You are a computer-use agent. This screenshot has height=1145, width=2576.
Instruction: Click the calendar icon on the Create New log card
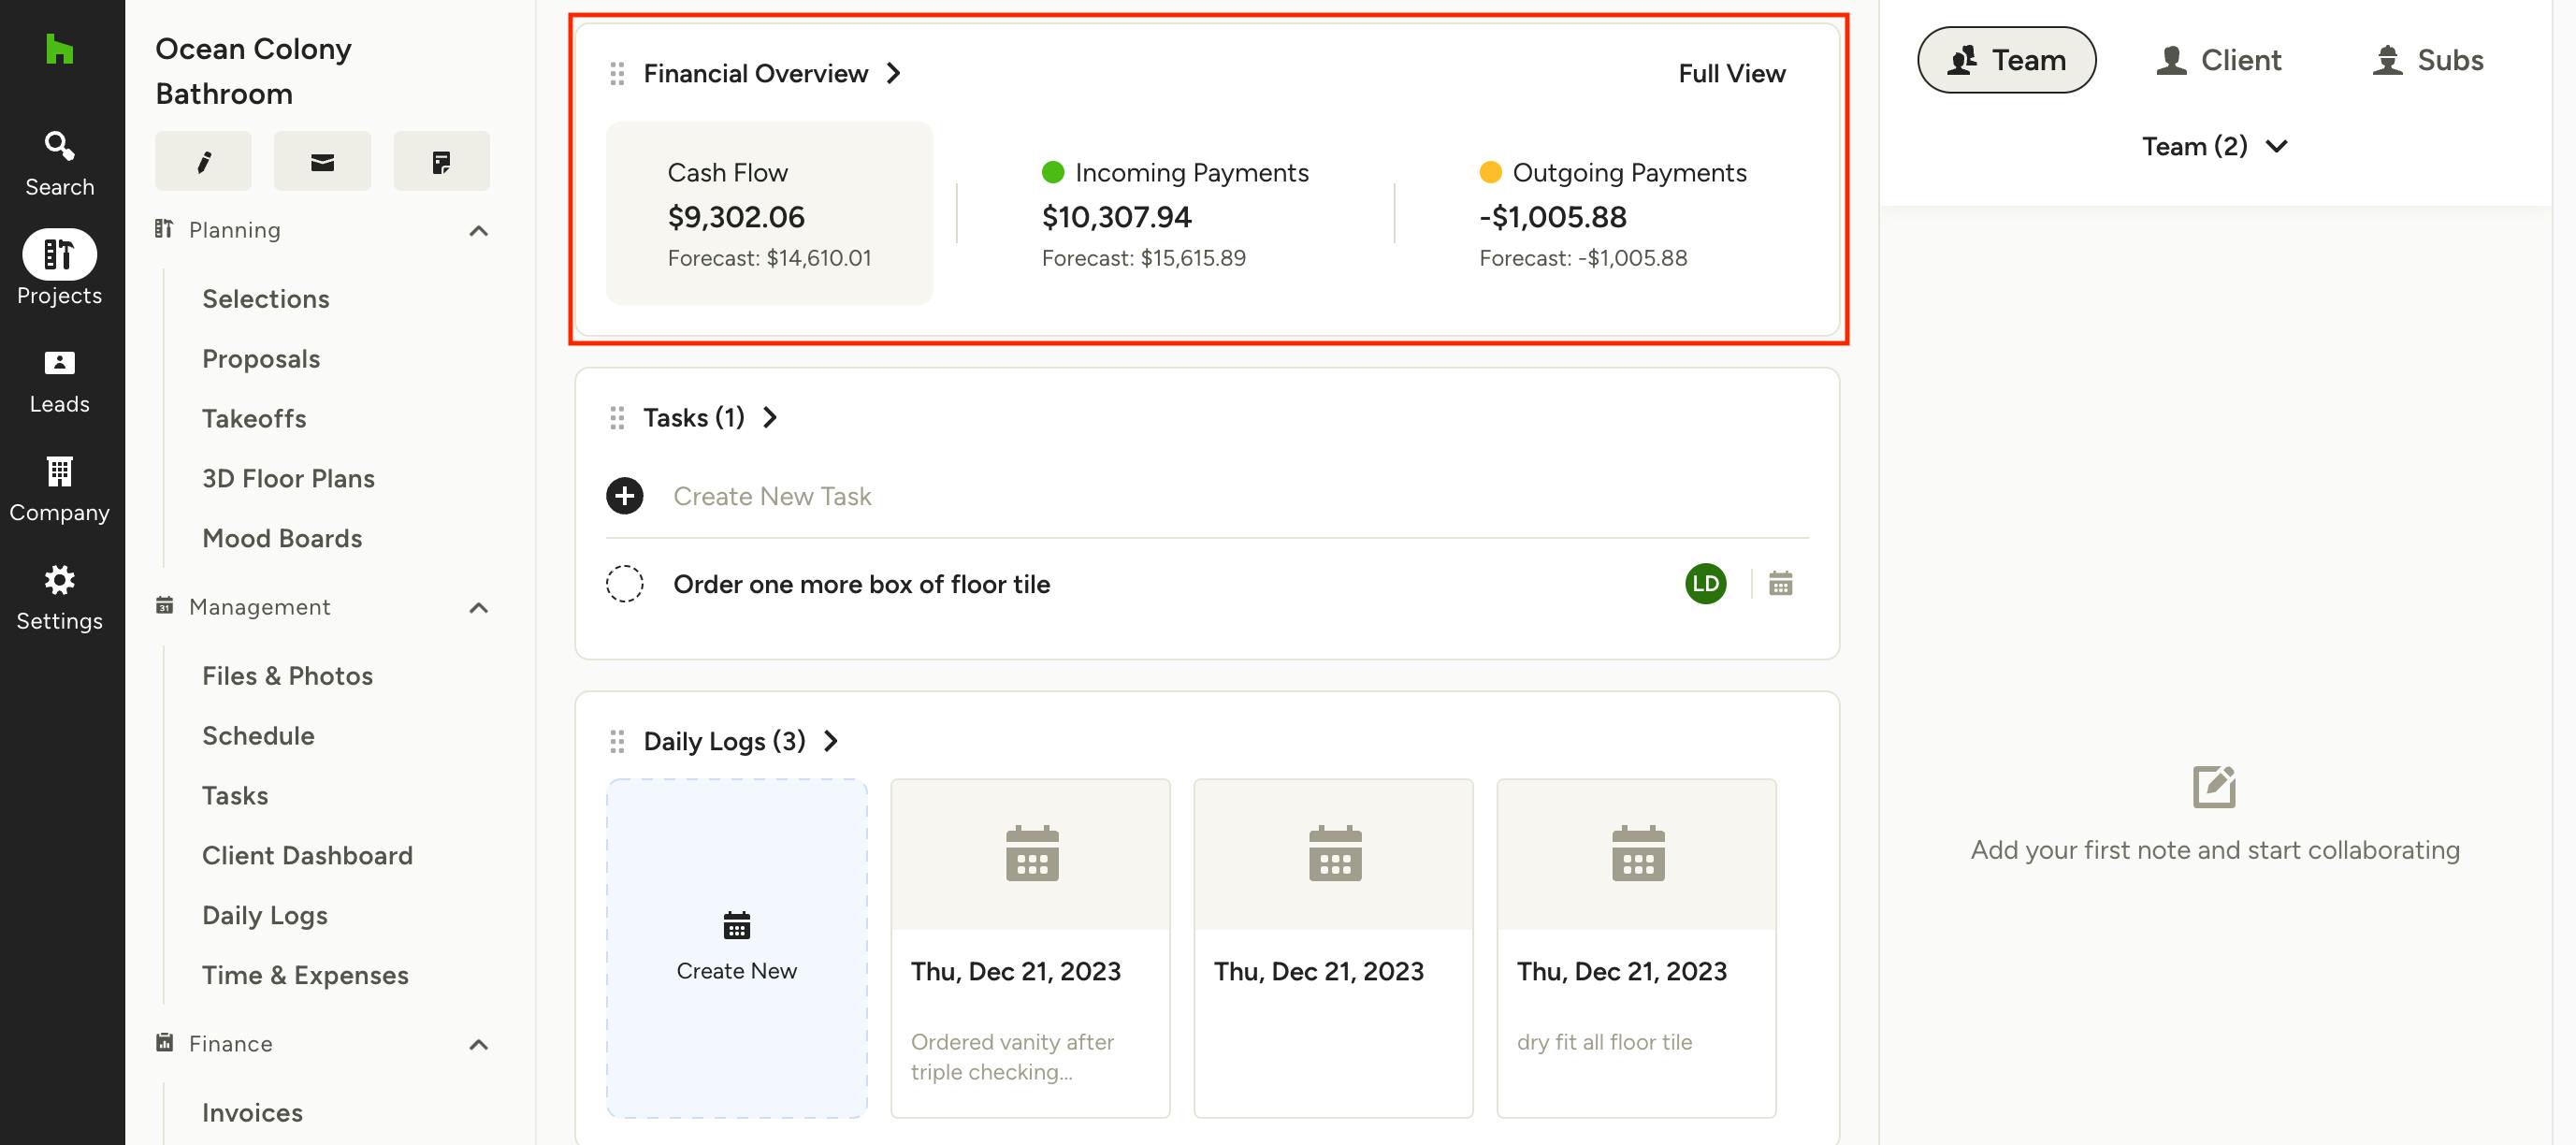pos(737,926)
